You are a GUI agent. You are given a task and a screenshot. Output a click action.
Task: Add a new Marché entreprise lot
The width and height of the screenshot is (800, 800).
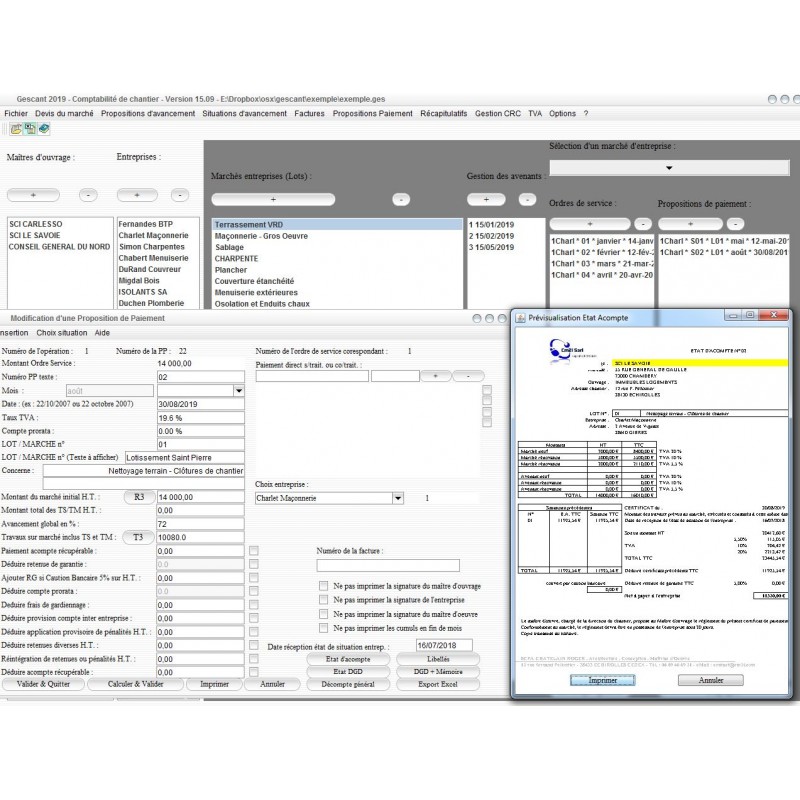click(x=273, y=199)
